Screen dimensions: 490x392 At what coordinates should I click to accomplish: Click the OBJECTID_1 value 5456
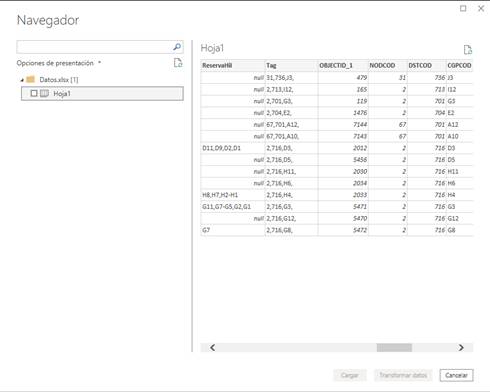(x=360, y=160)
